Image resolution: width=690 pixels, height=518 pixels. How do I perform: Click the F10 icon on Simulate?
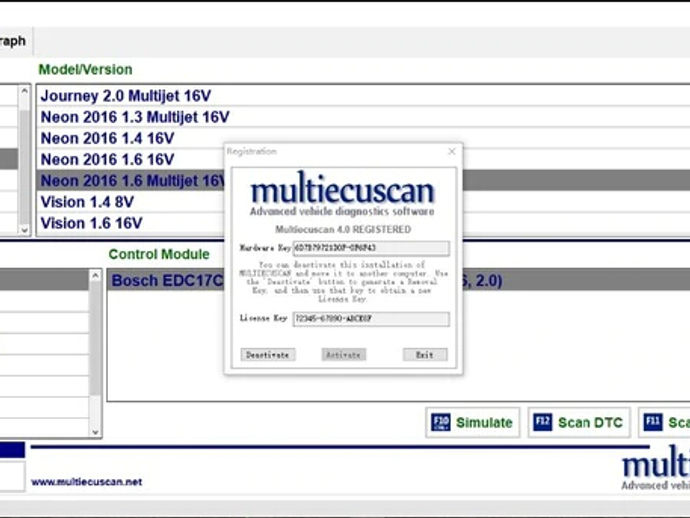point(440,422)
